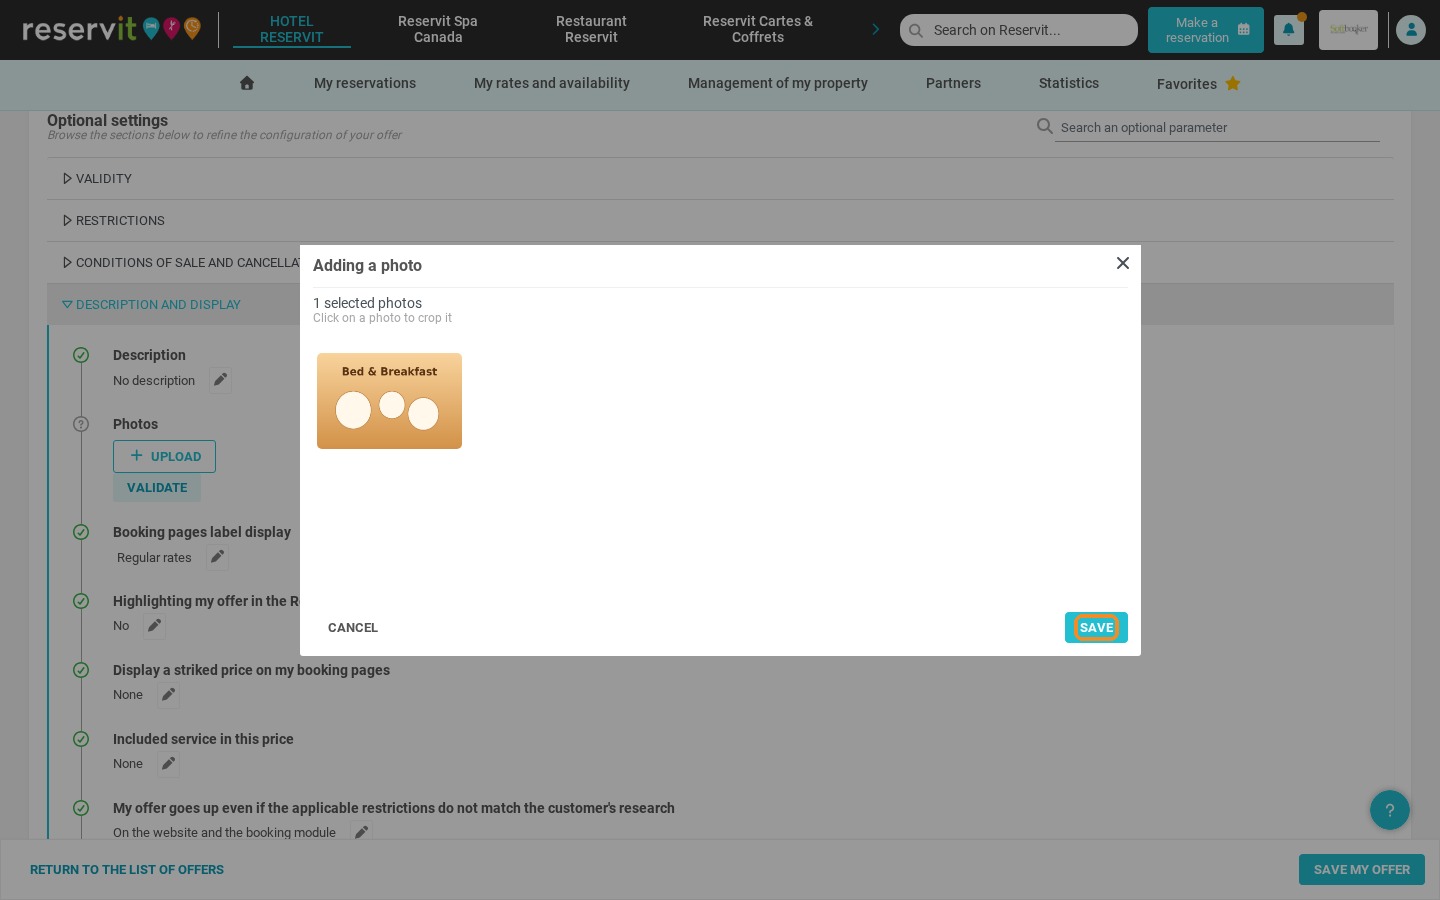
Task: Click SAVE MY OFFER button
Action: (1362, 869)
